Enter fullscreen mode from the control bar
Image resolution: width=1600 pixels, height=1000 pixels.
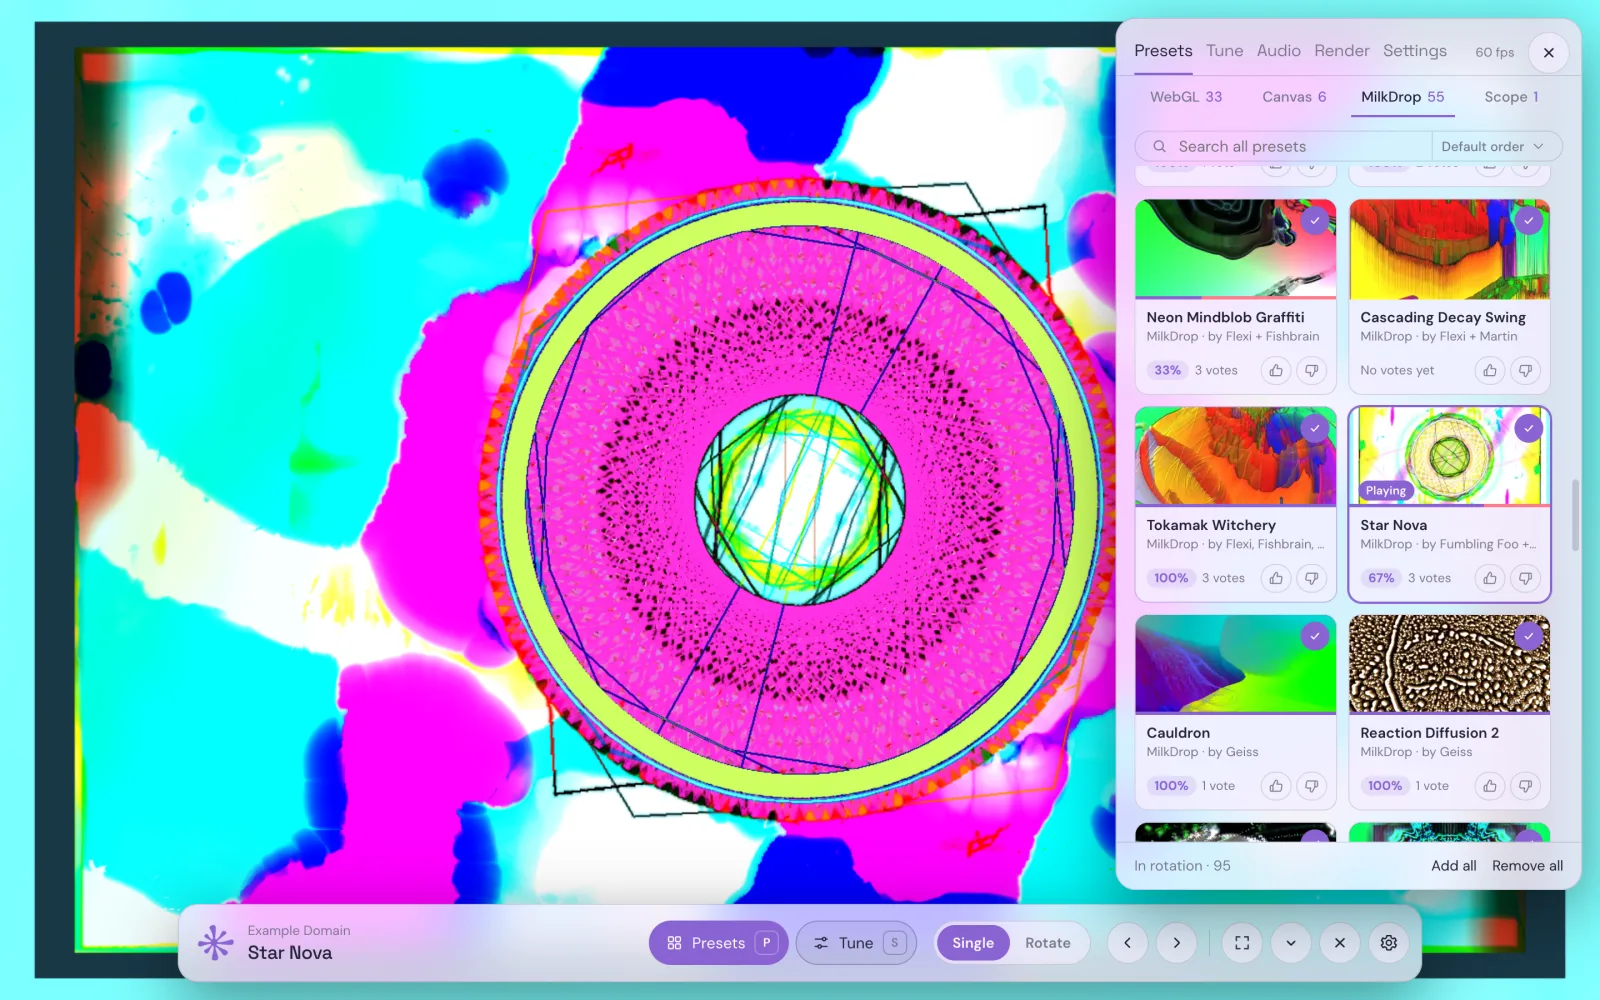click(1242, 943)
